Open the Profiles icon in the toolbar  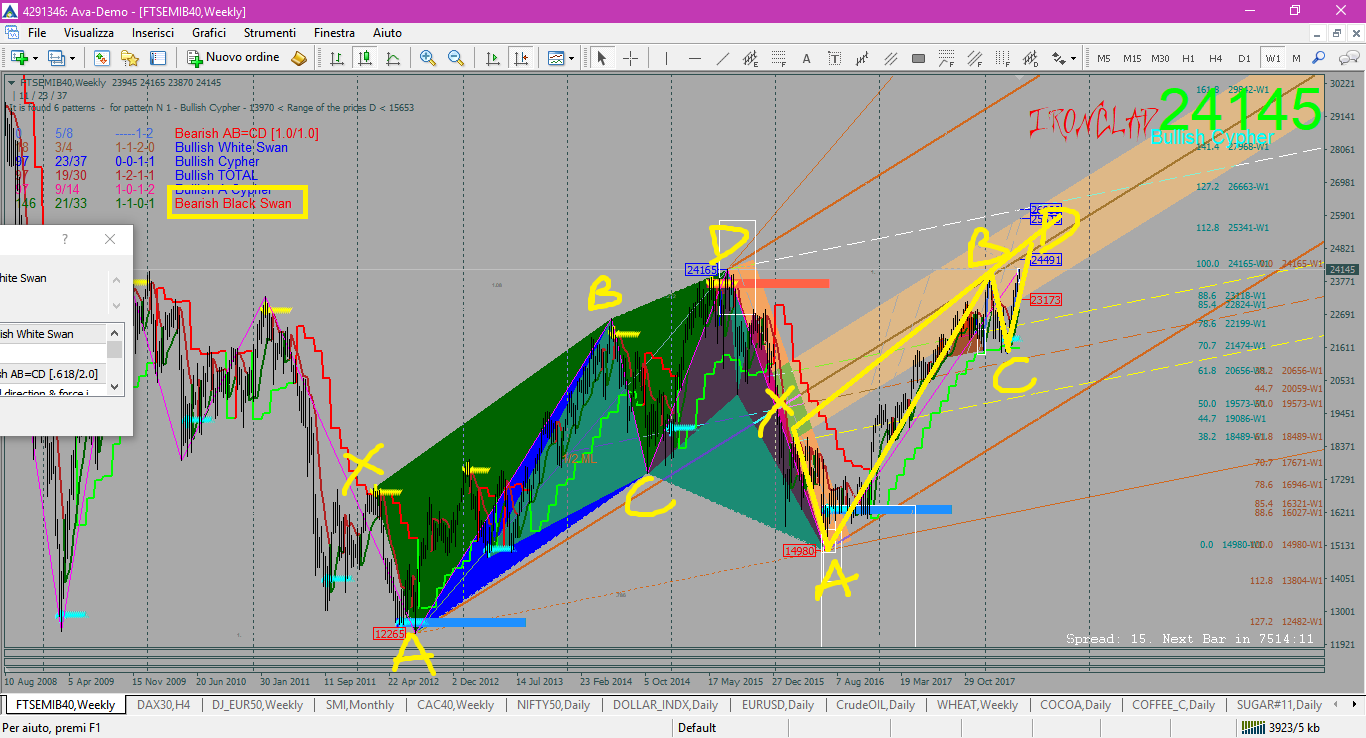click(55, 58)
